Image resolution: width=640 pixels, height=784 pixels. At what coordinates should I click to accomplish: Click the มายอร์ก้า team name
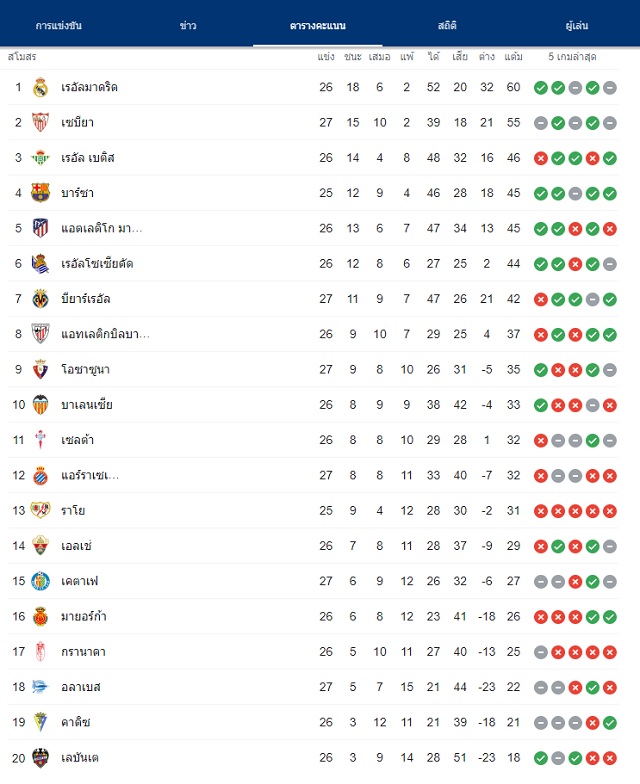(84, 616)
